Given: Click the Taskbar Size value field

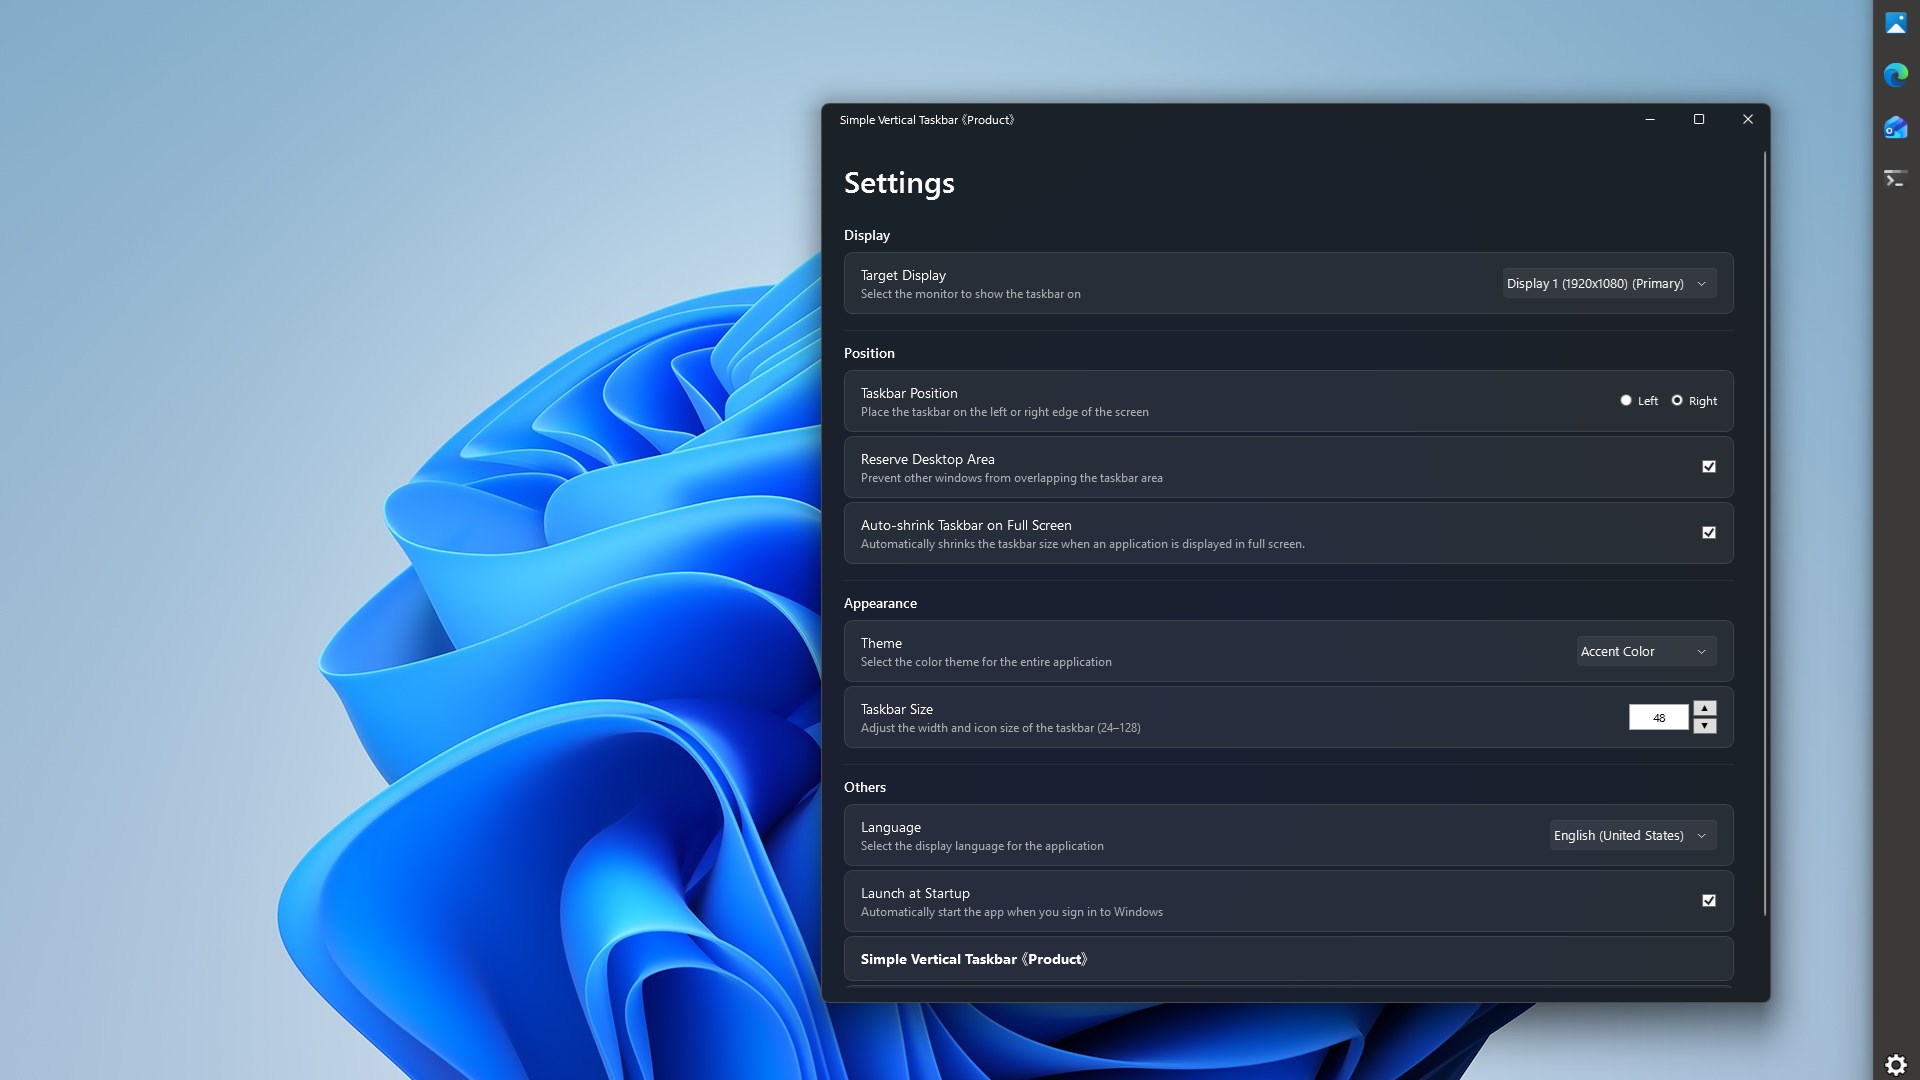Looking at the screenshot, I should pos(1659,717).
